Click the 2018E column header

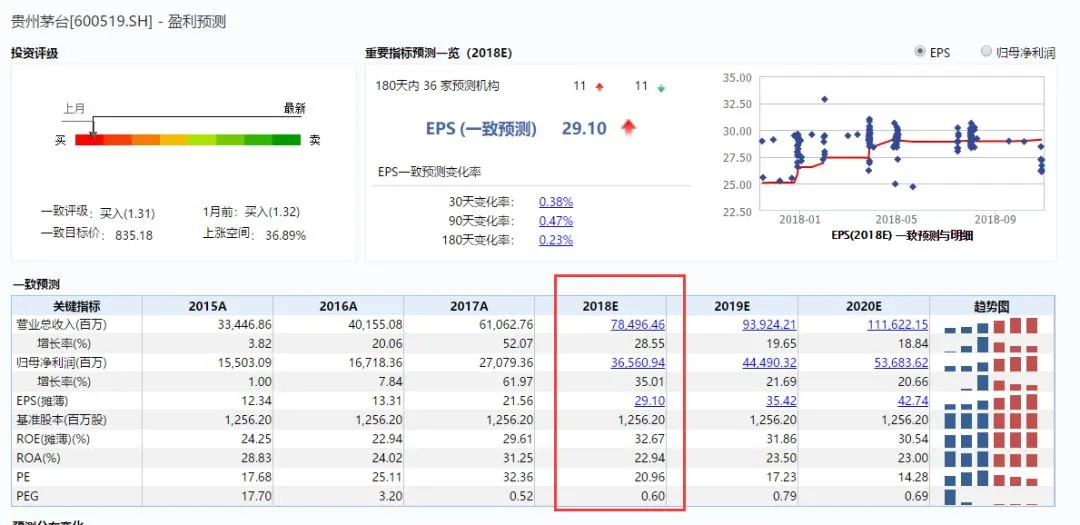[601, 306]
